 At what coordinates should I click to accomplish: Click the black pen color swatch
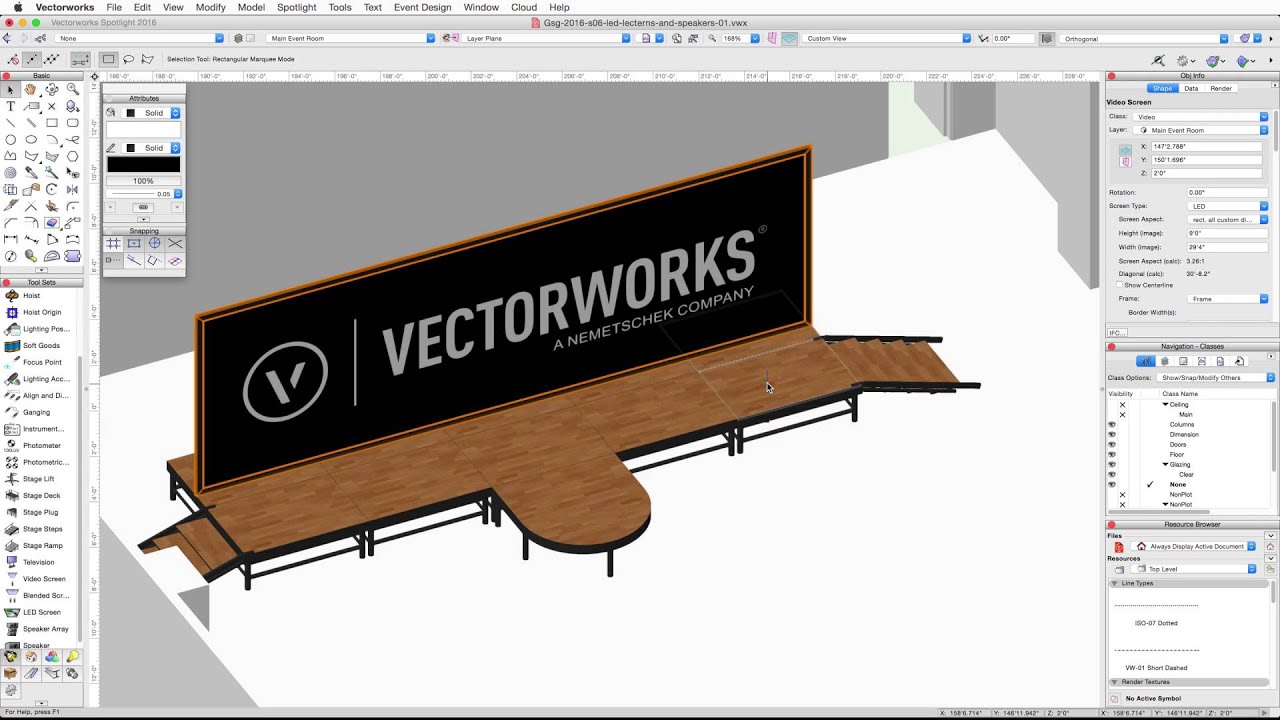pos(143,165)
